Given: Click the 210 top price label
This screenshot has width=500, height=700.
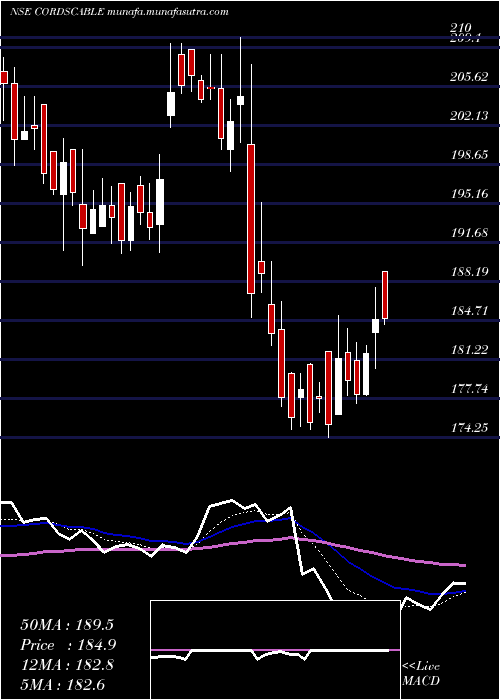Looking at the screenshot, I should pos(461,28).
